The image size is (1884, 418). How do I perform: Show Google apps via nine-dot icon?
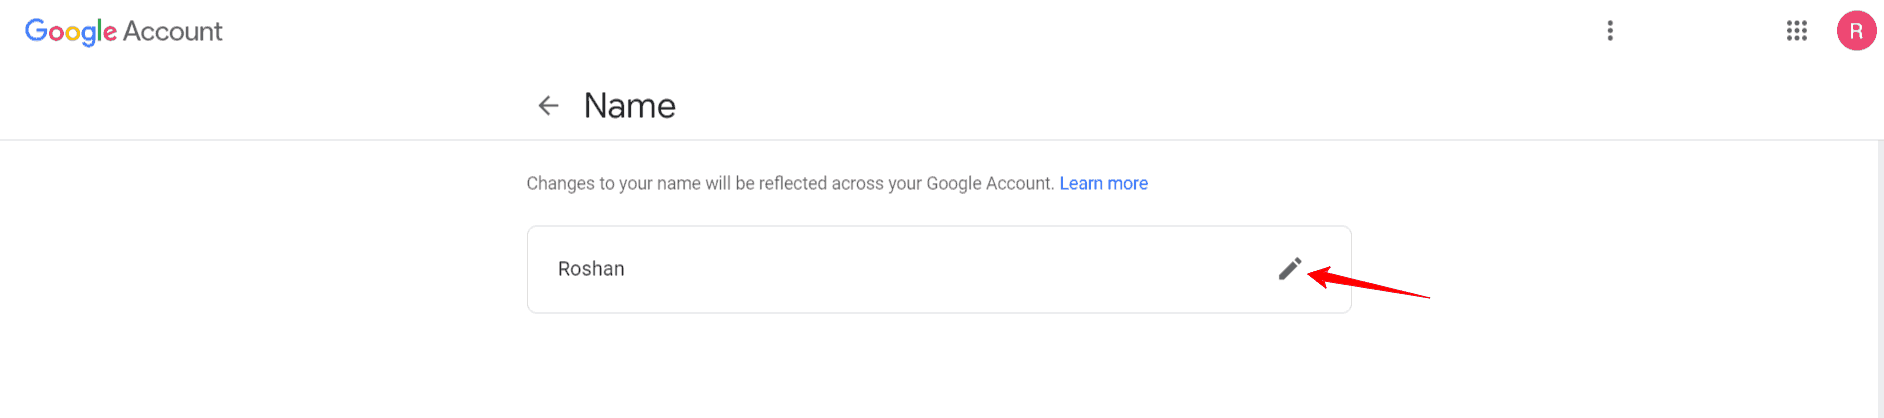[x=1796, y=31]
